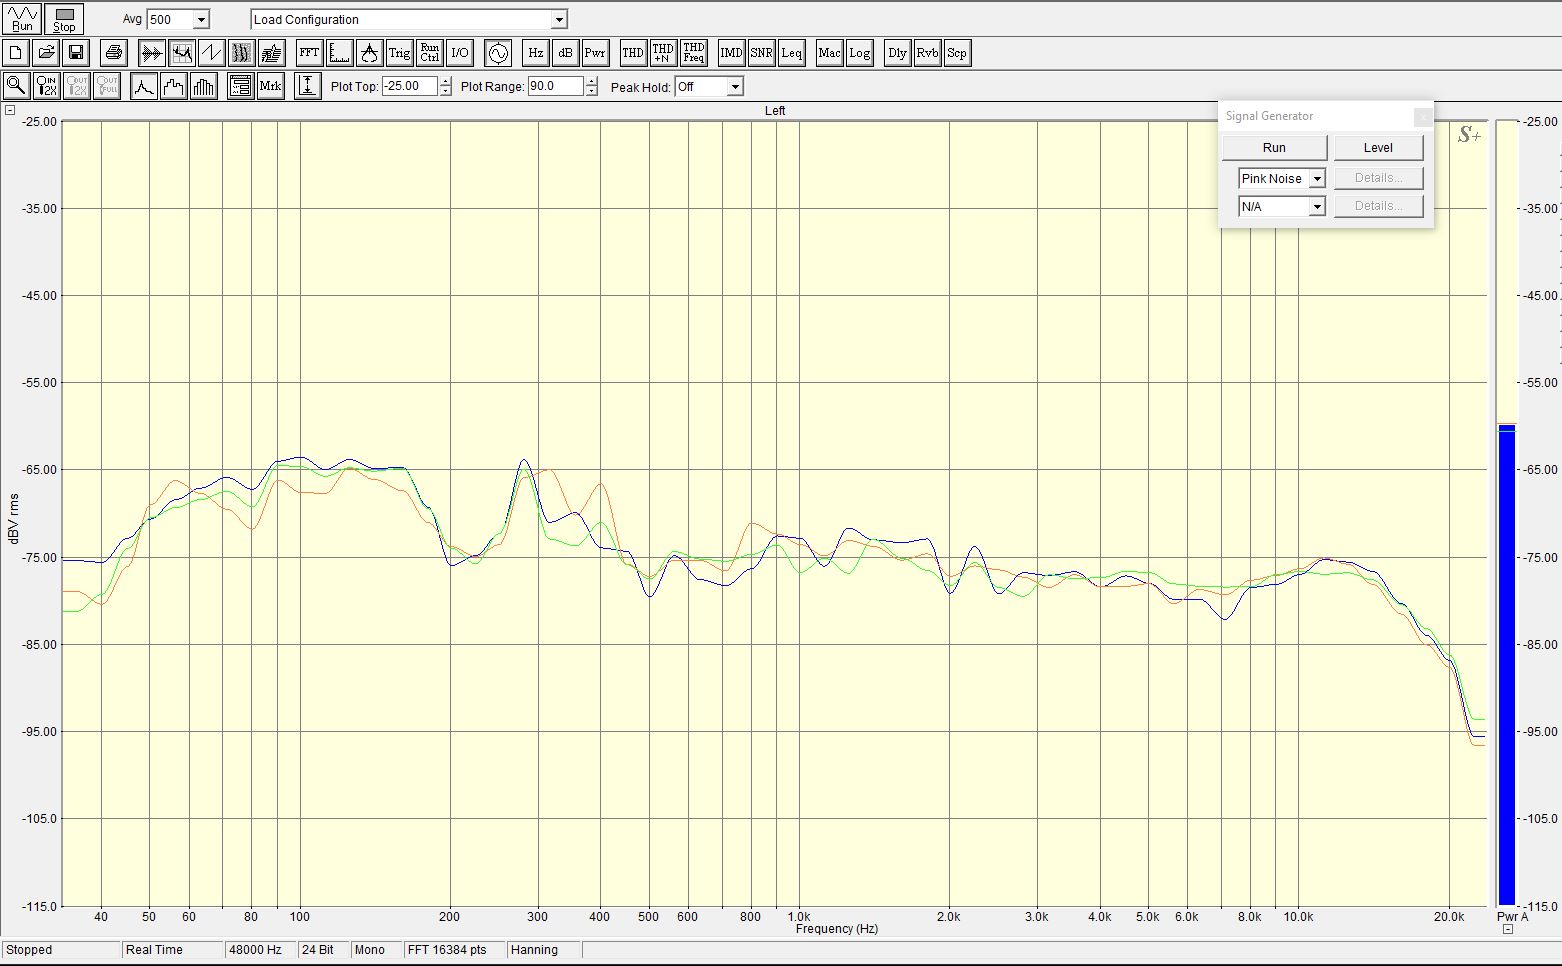This screenshot has width=1562, height=966.
Task: Click Run in the Signal Generator
Action: [1275, 148]
